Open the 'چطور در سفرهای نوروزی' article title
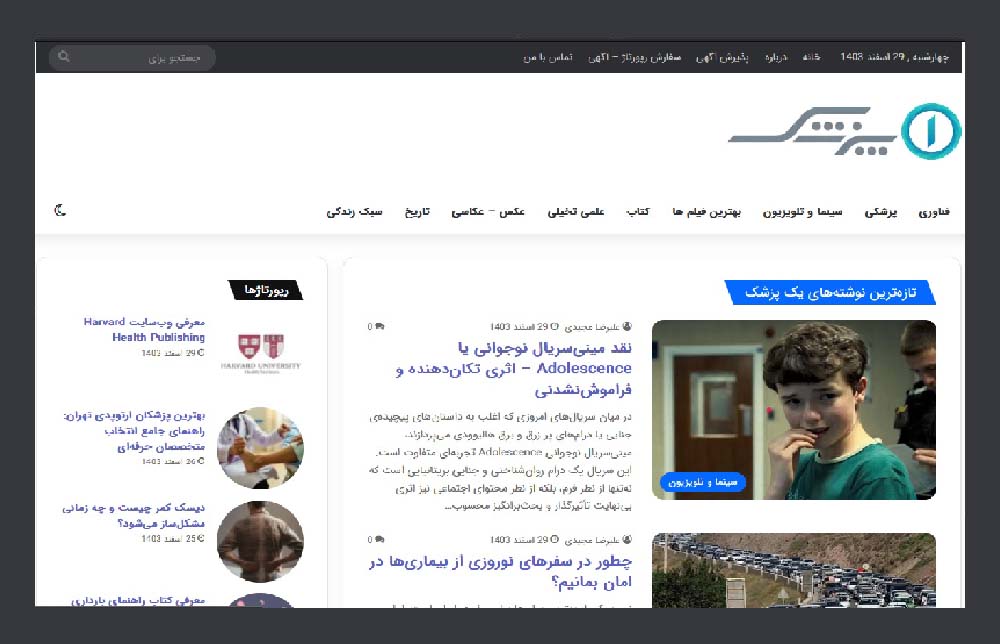 [500, 571]
